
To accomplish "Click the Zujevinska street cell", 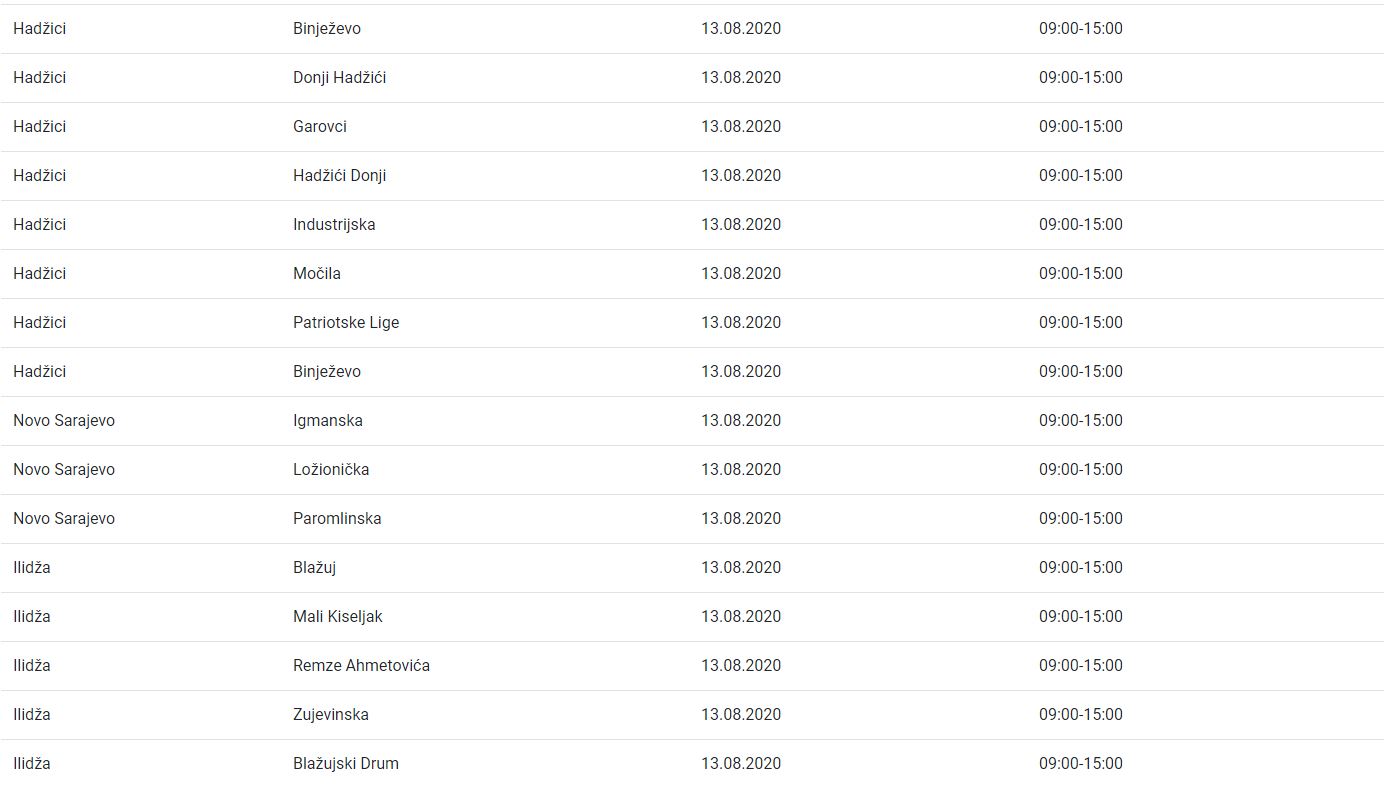I will coord(330,715).
